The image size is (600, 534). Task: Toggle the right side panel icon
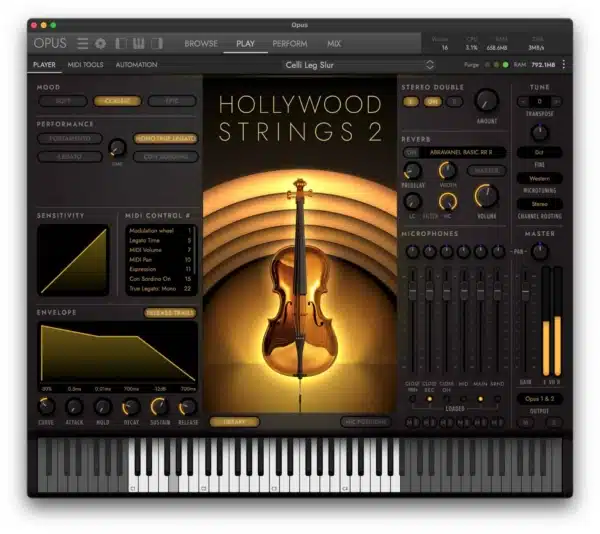click(157, 44)
